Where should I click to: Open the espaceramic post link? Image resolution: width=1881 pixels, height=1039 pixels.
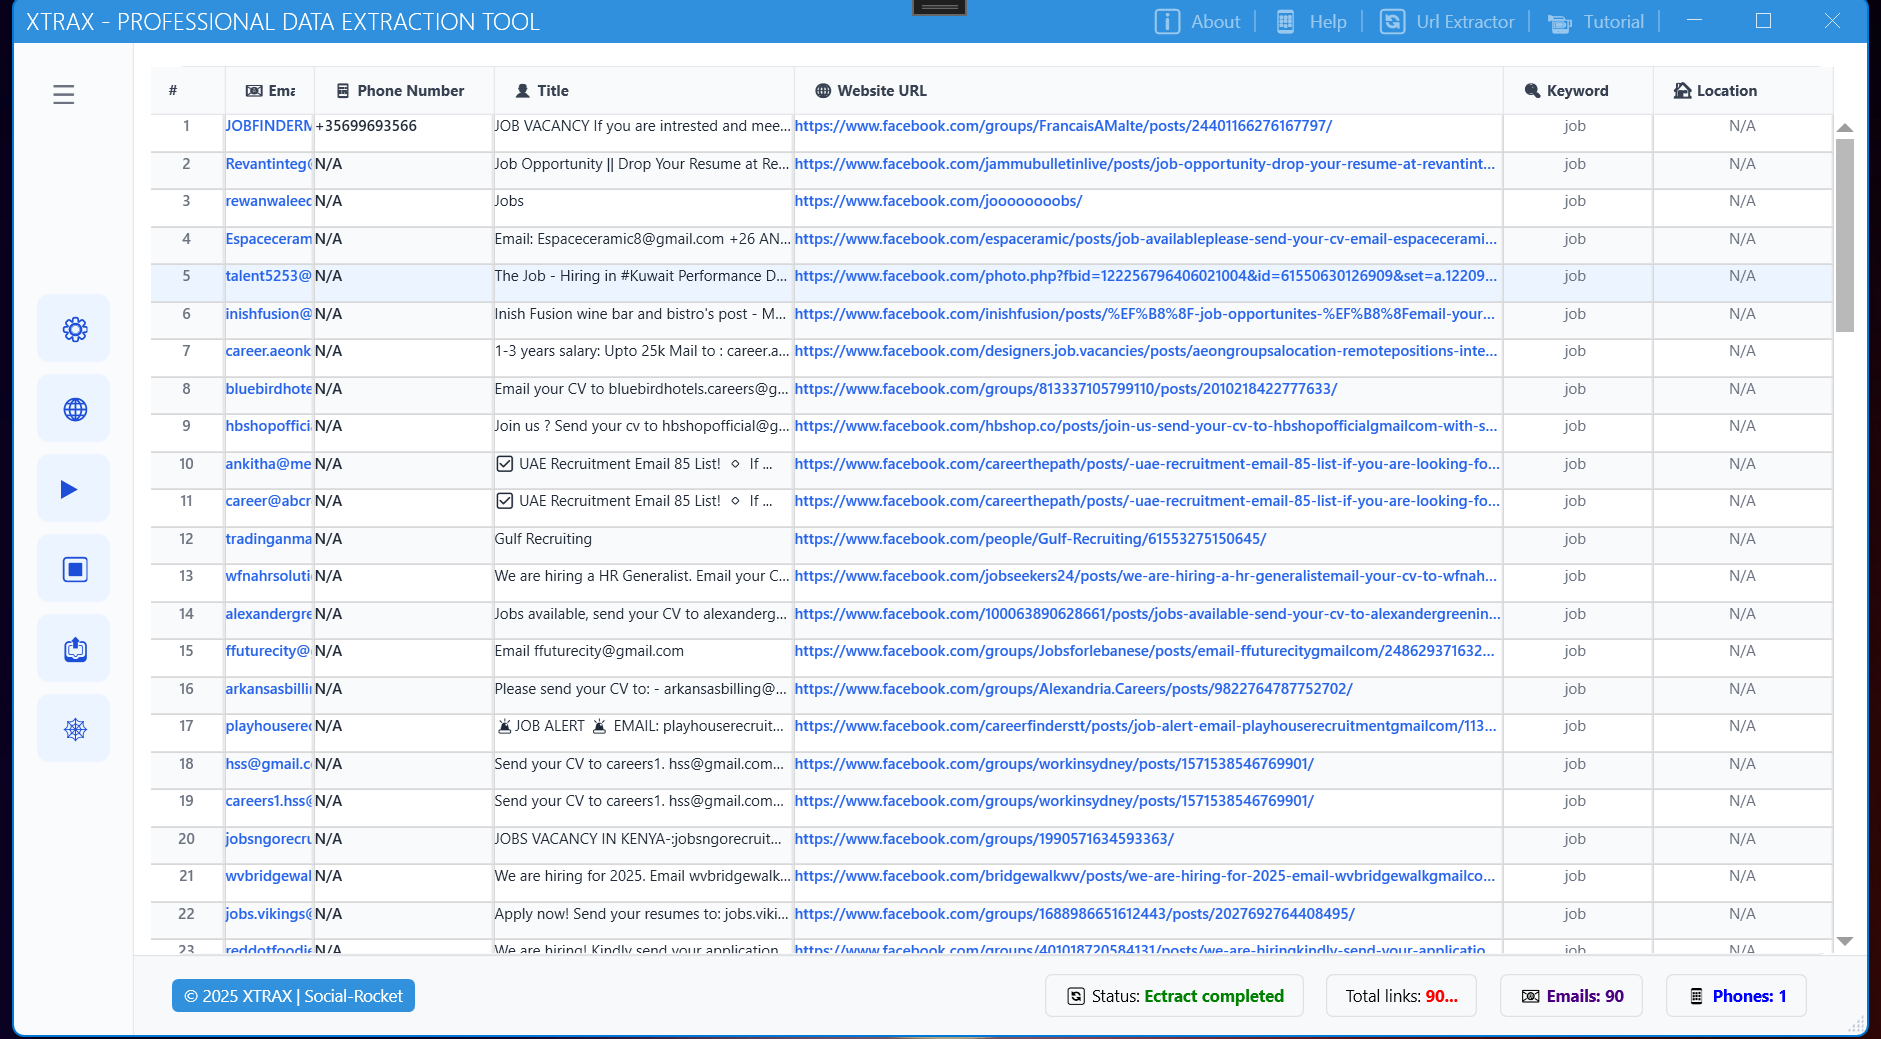point(1146,239)
